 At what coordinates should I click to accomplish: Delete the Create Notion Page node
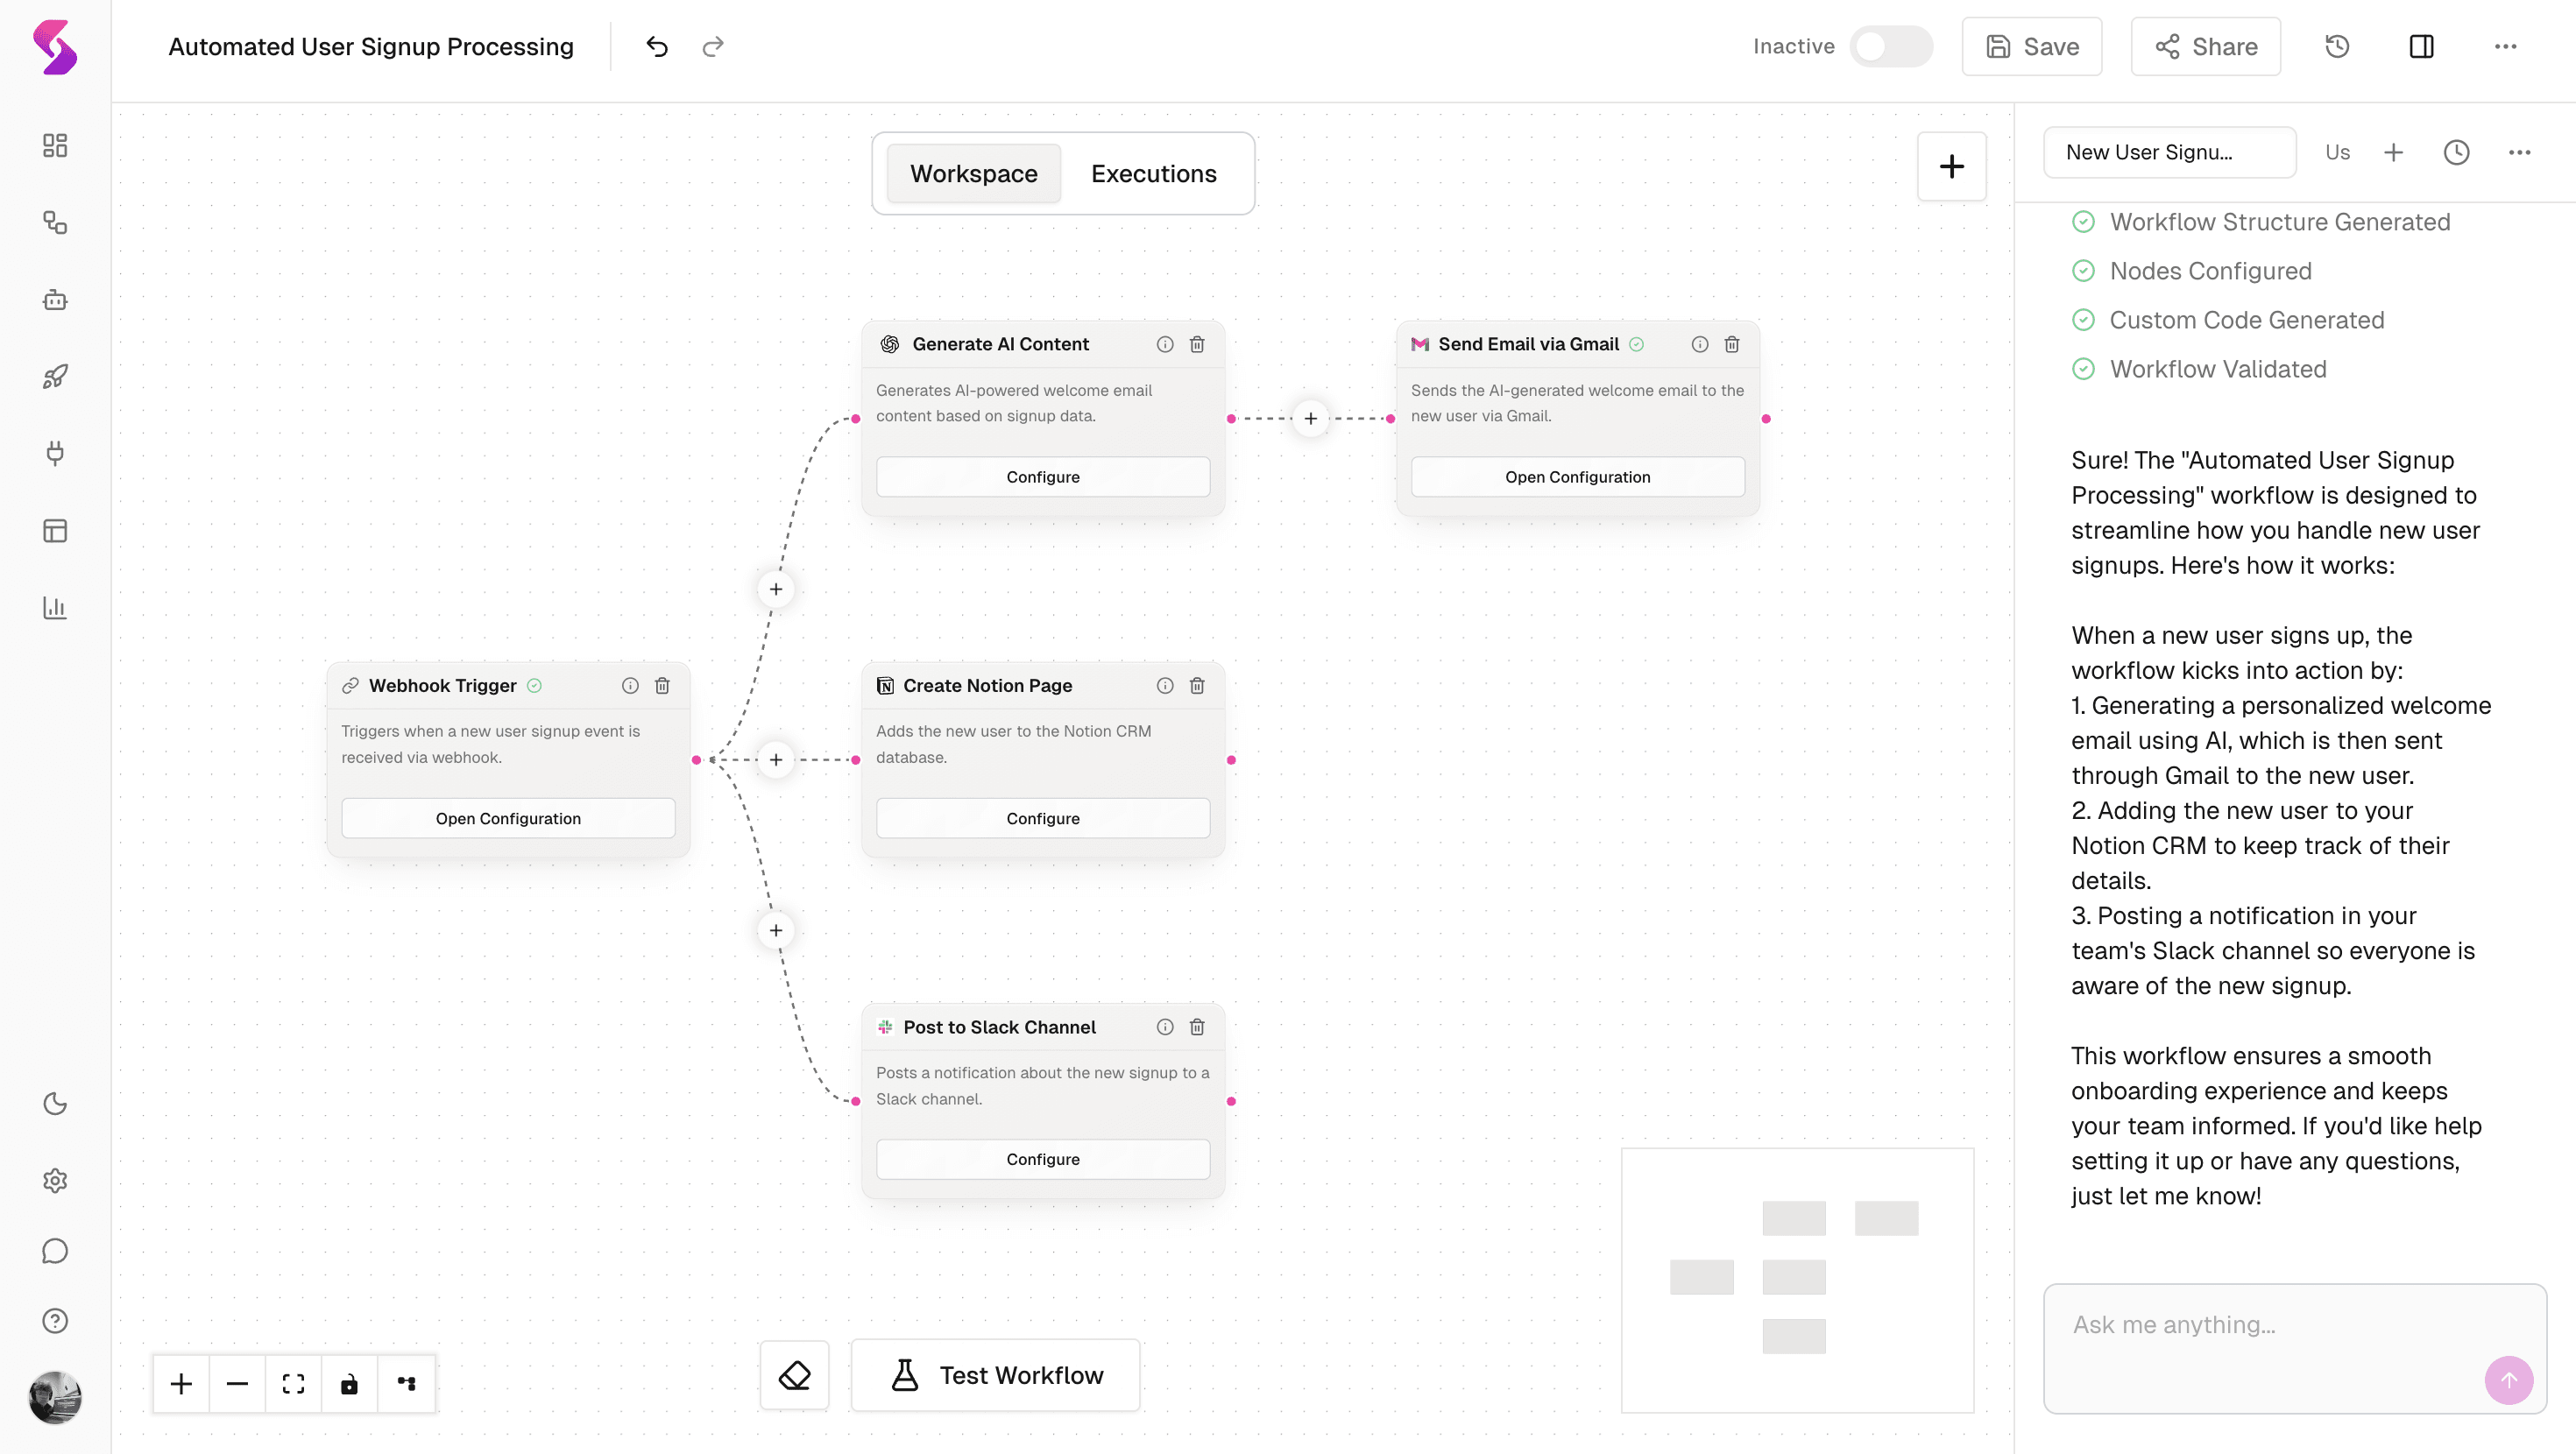pos(1197,685)
